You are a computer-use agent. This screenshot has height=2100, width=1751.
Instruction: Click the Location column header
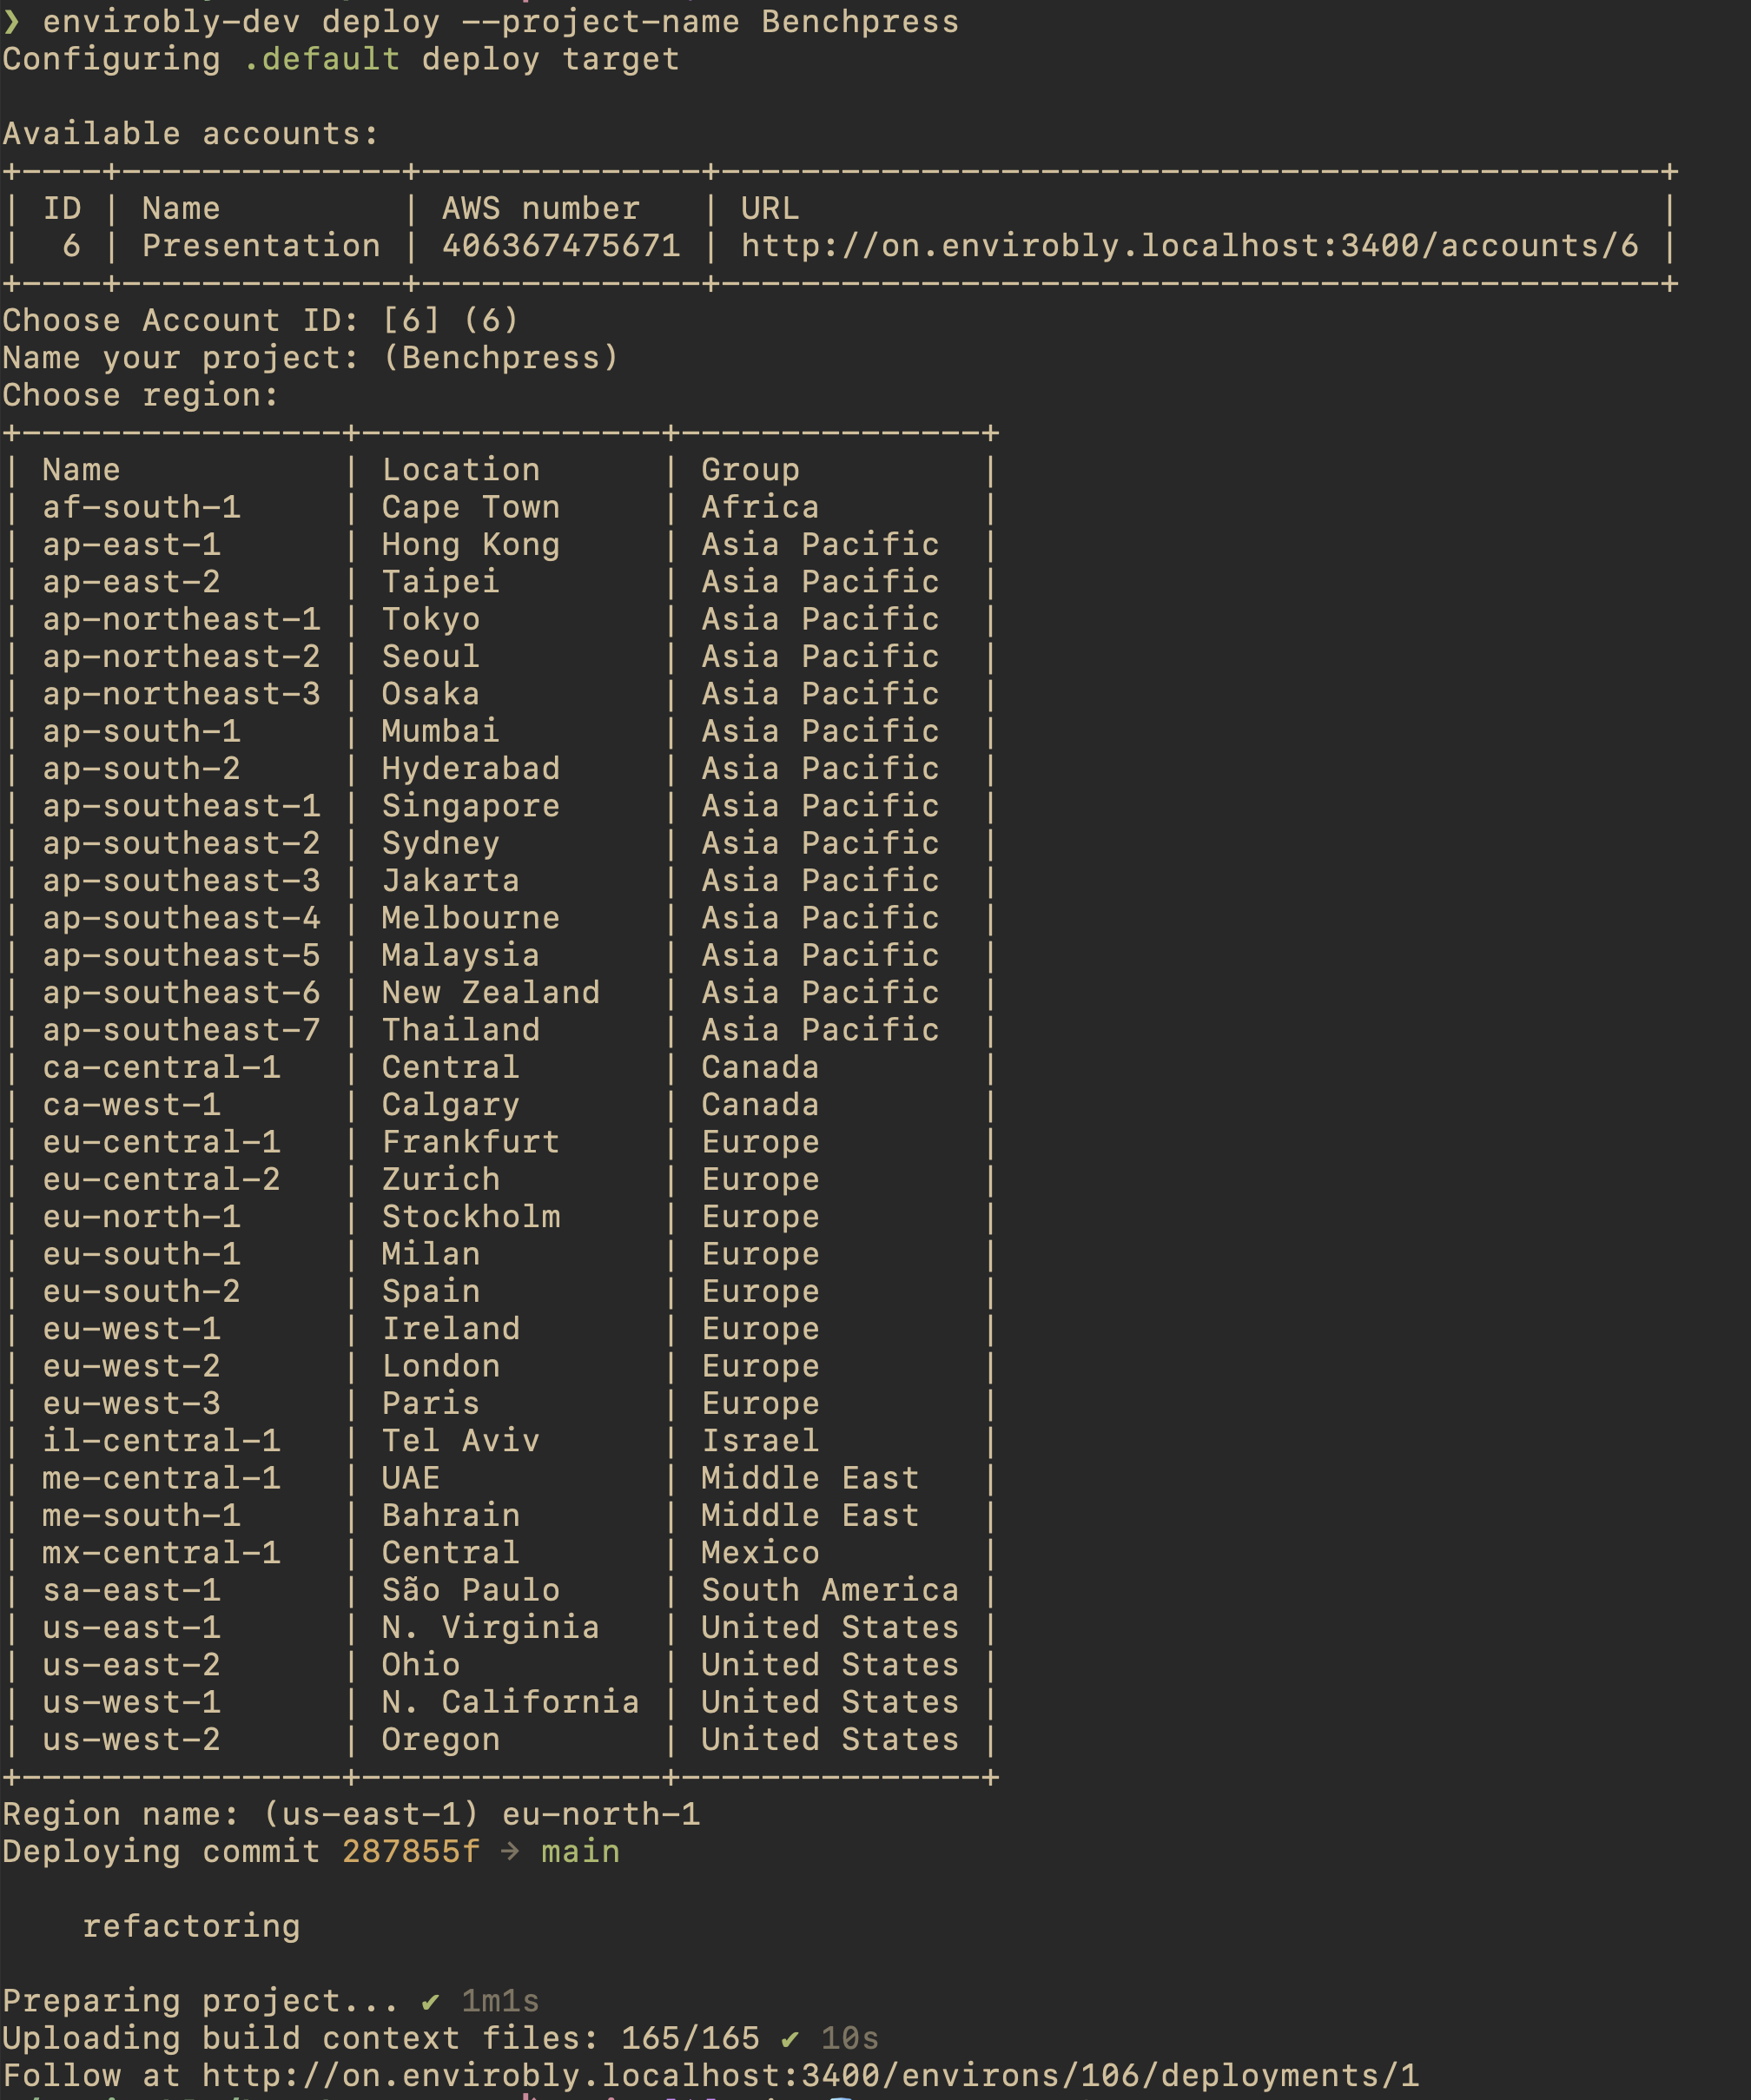point(462,469)
